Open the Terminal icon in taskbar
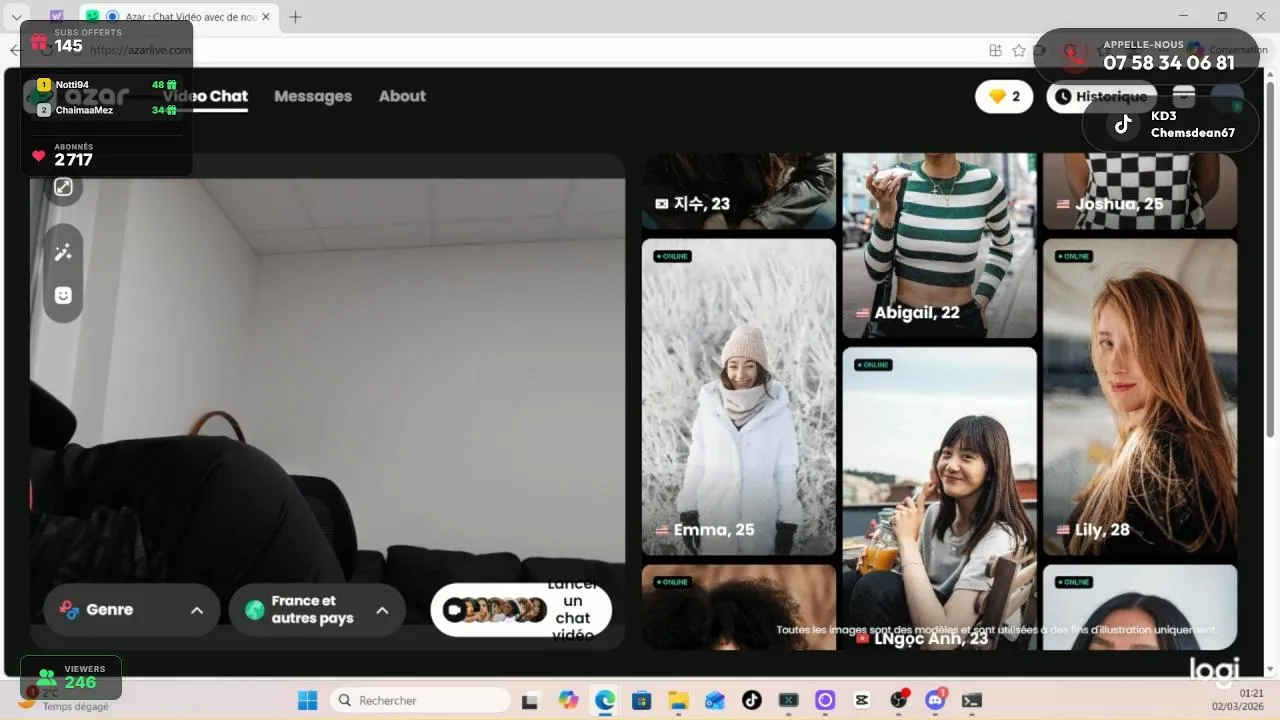 click(x=971, y=701)
